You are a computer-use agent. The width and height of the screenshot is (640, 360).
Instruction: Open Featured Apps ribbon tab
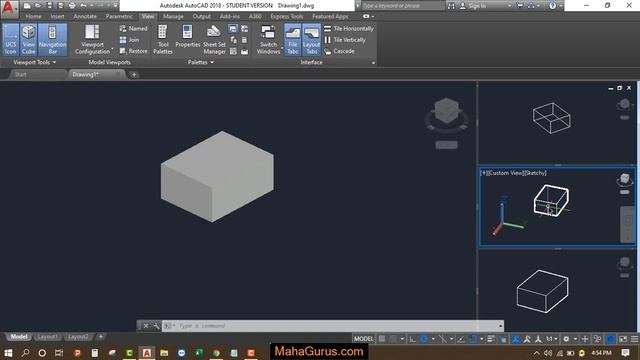(x=330, y=16)
